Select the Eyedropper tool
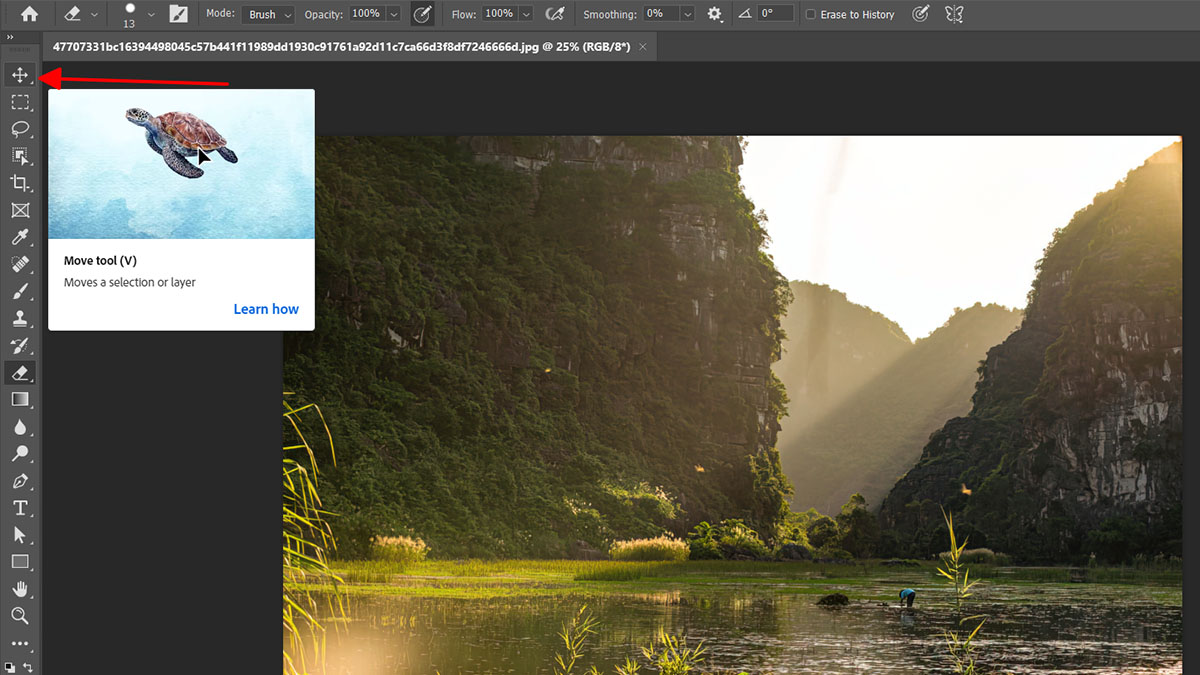 20,237
